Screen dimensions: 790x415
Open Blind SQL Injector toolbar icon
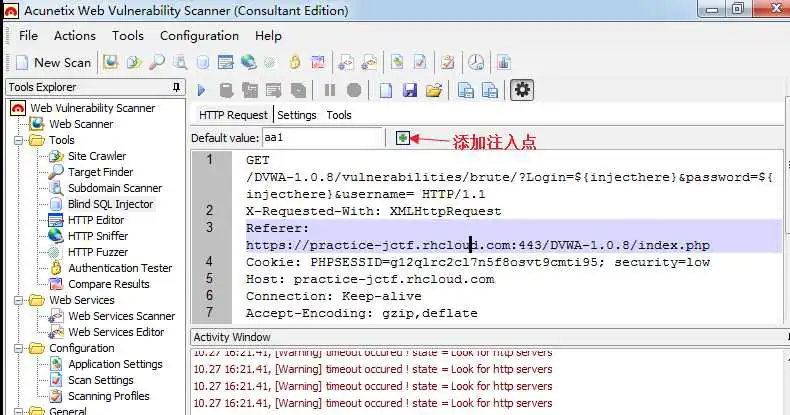pyautogui.click(x=203, y=62)
